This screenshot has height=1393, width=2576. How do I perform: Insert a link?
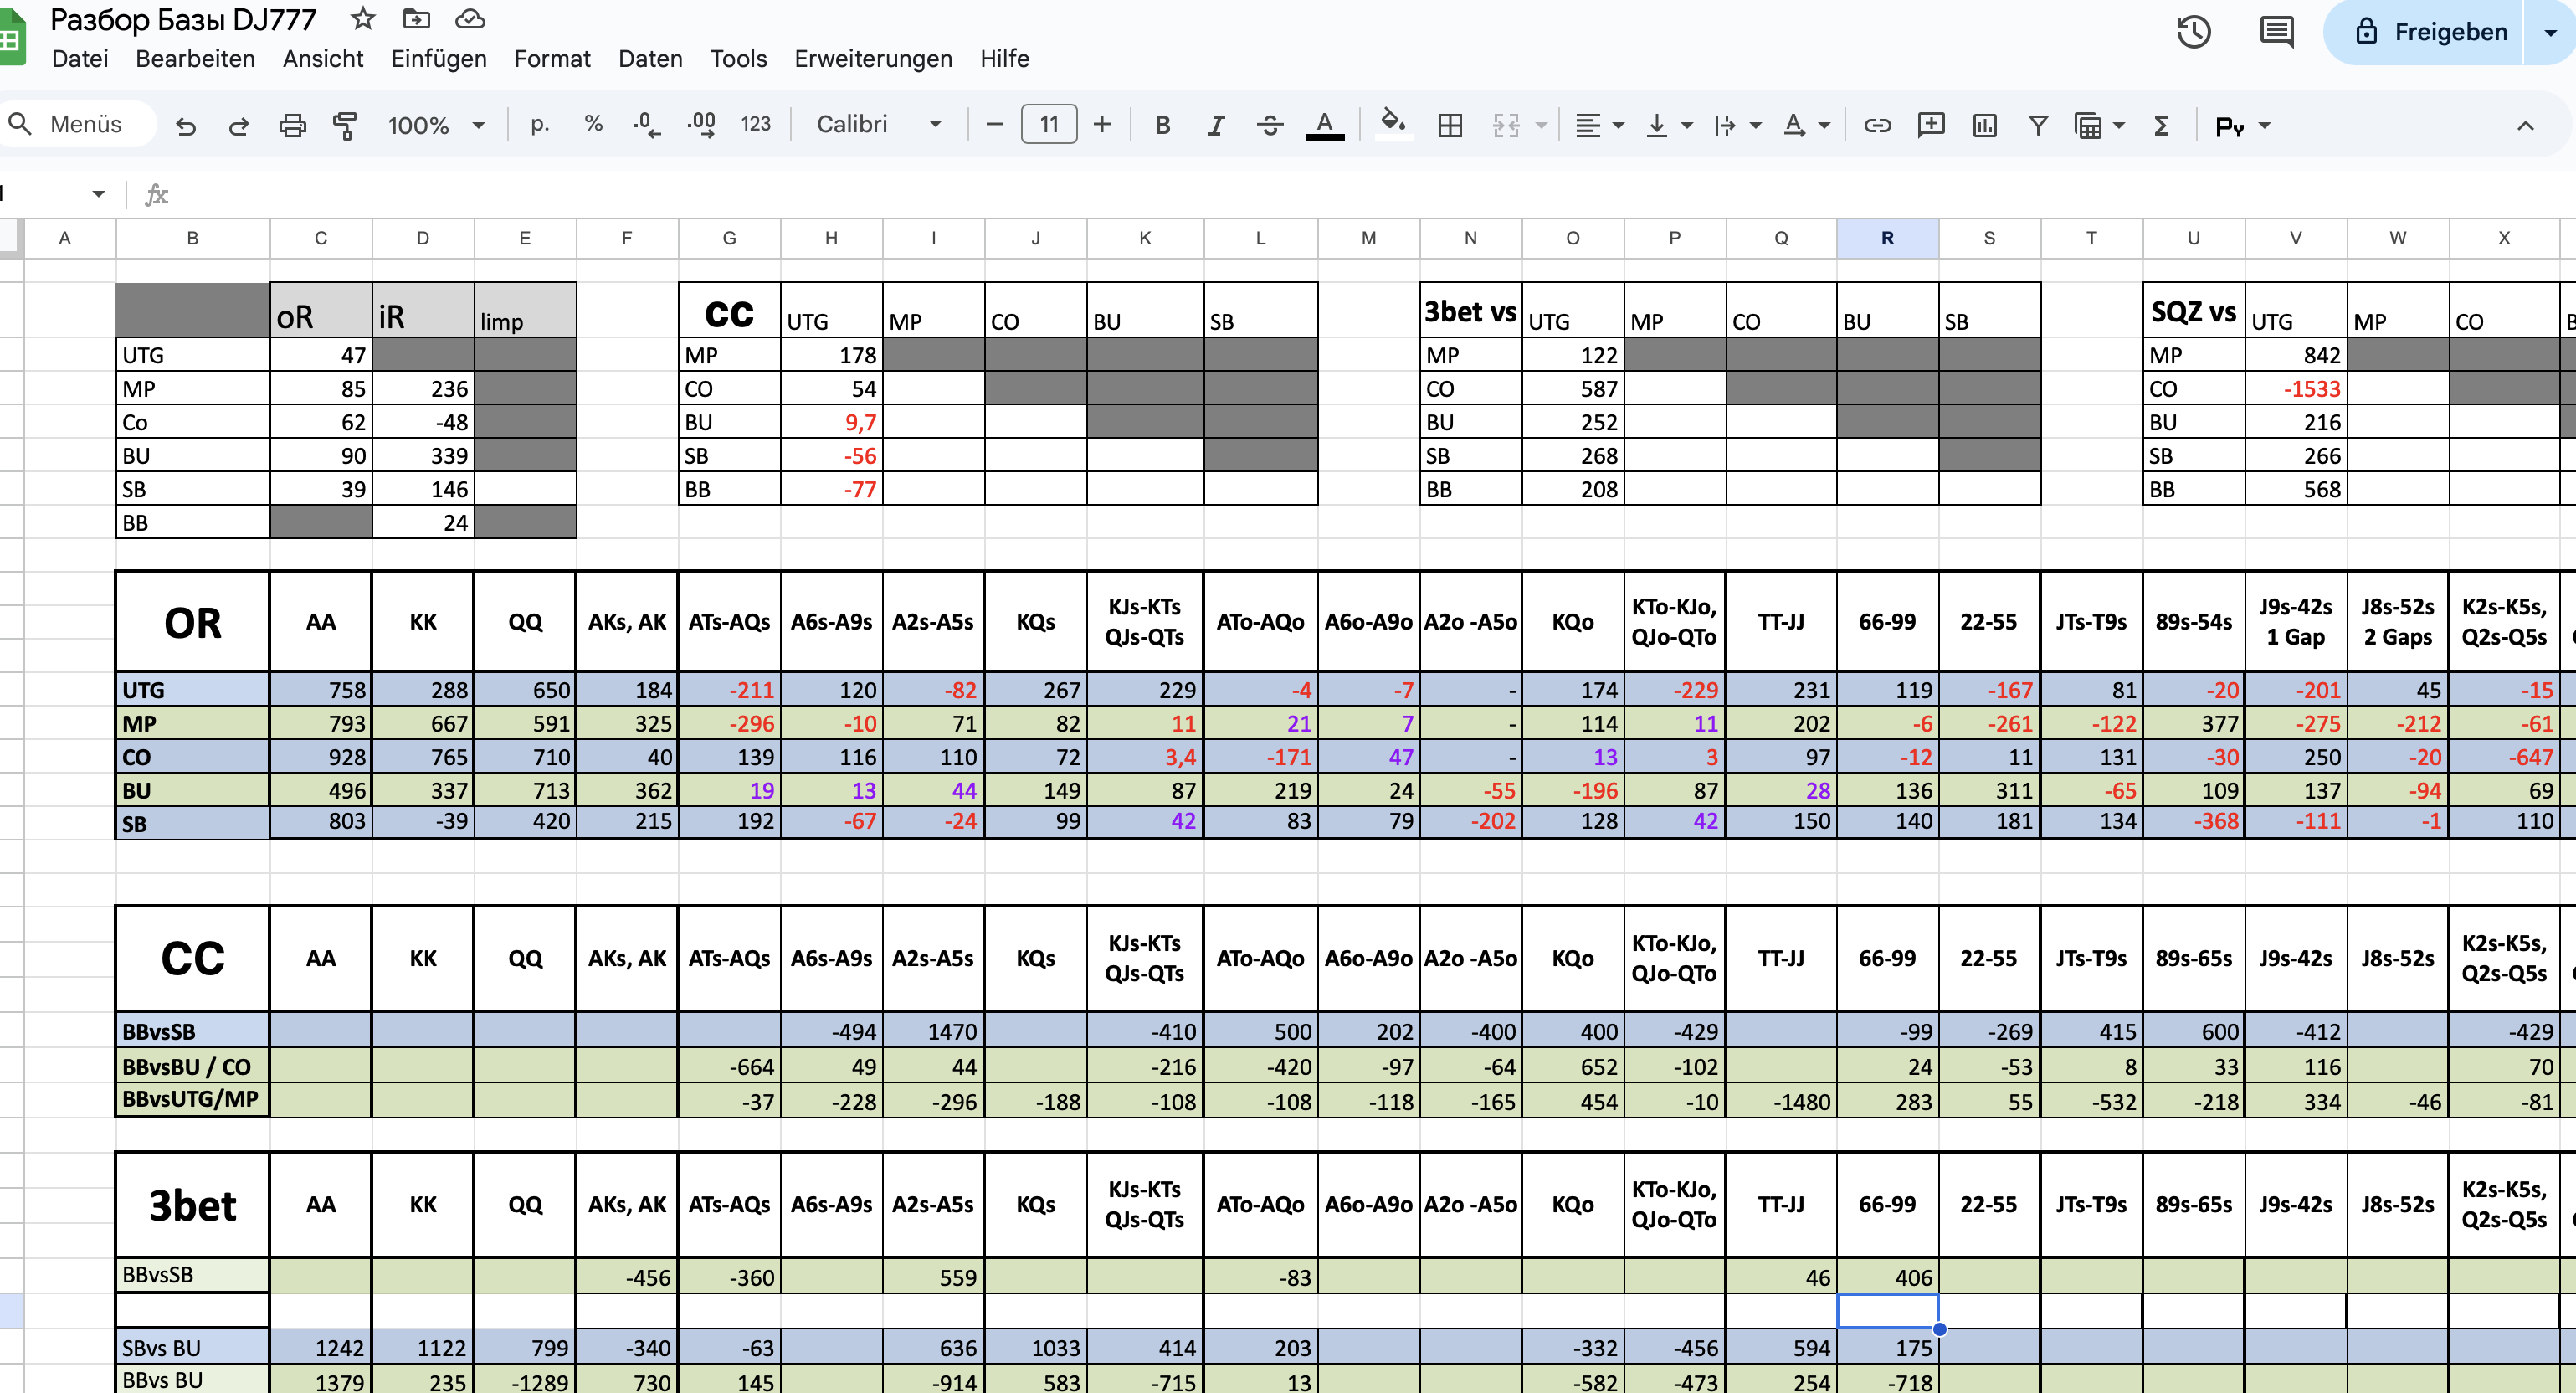click(x=1877, y=125)
